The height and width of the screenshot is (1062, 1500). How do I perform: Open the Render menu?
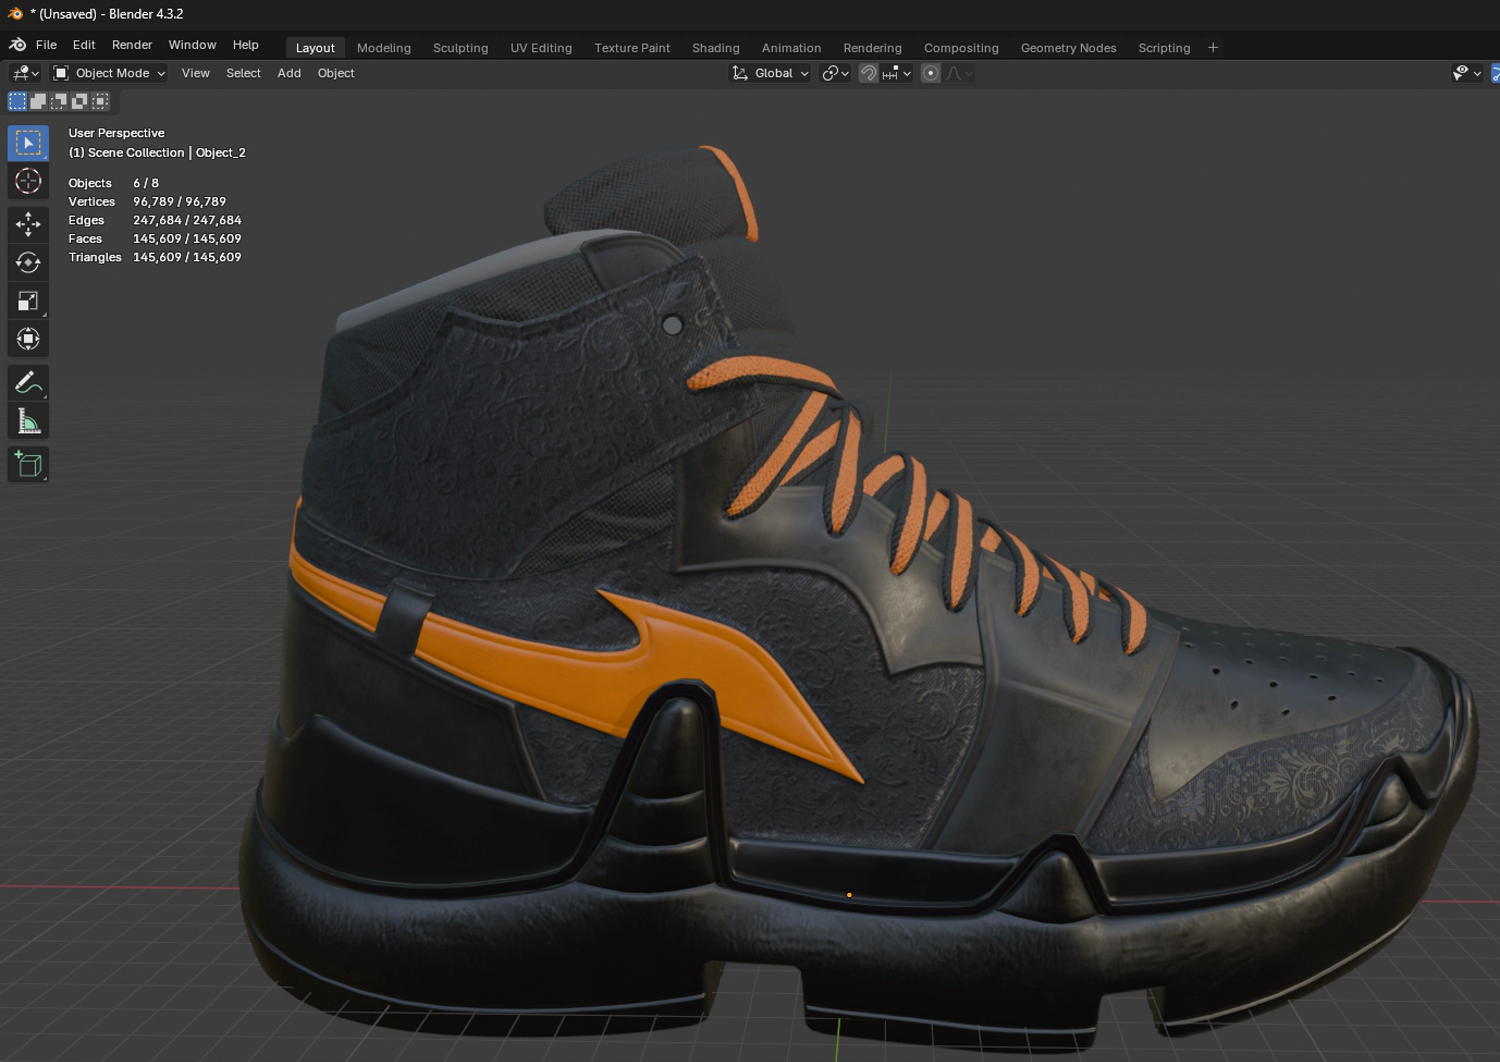[132, 45]
